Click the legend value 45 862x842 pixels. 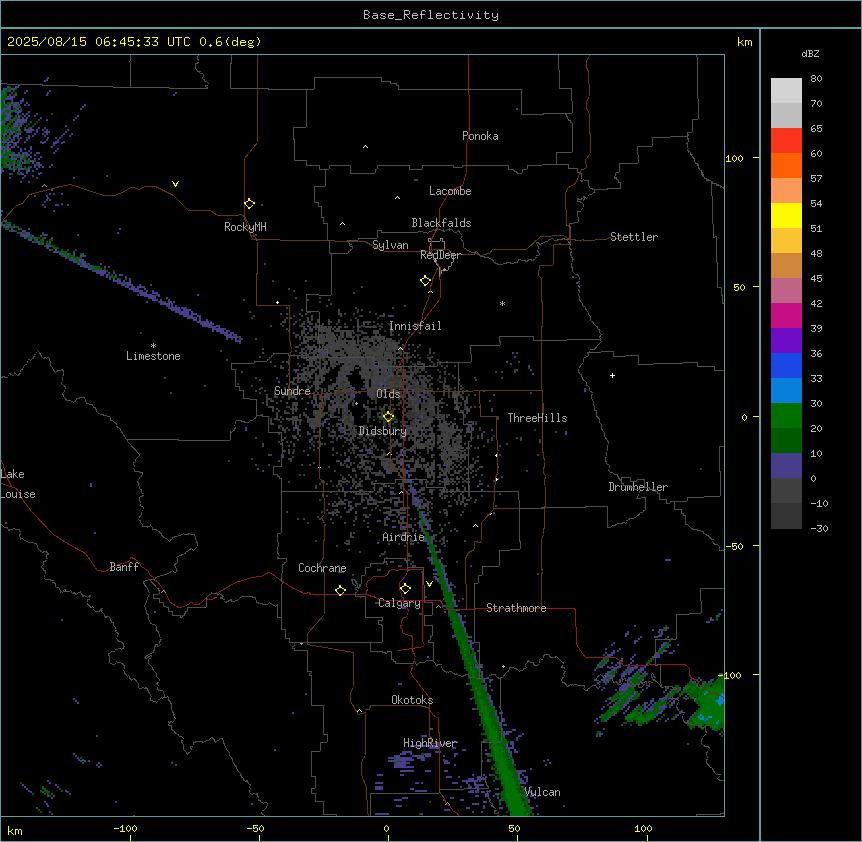point(816,278)
